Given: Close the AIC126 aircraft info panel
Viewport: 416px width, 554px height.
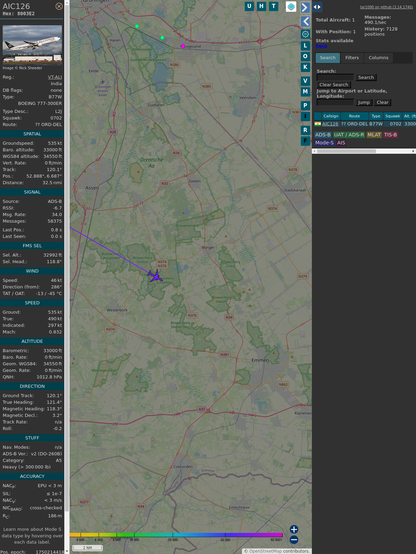Looking at the screenshot, I should [59, 6].
